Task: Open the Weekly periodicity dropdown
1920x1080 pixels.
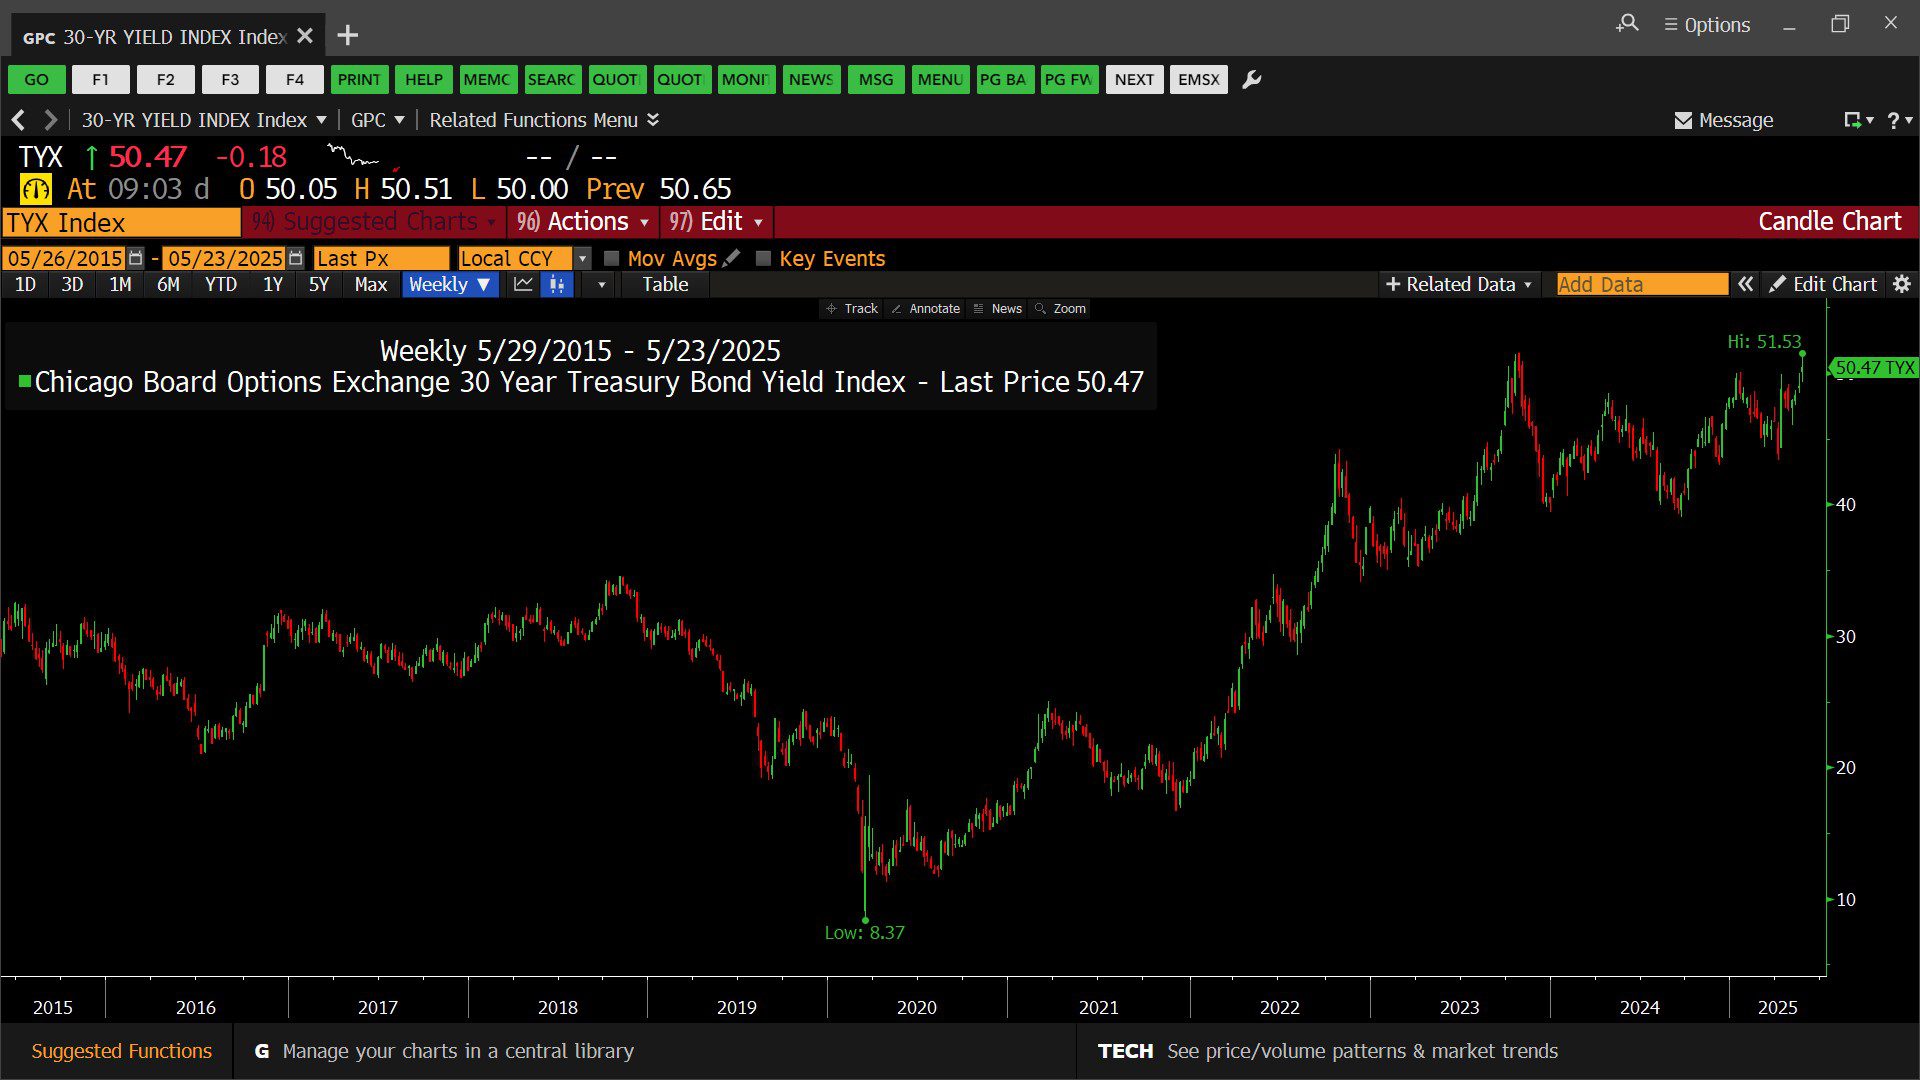Action: pos(449,284)
